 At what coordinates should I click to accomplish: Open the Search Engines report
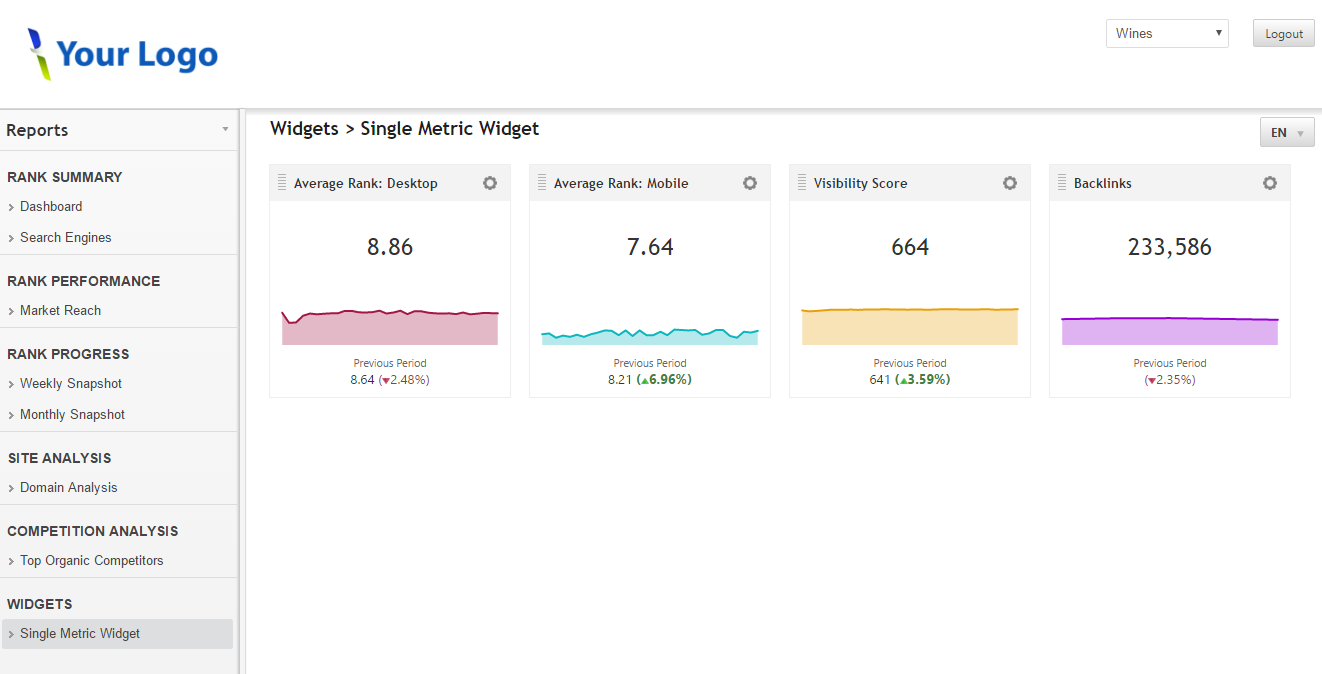(x=66, y=237)
